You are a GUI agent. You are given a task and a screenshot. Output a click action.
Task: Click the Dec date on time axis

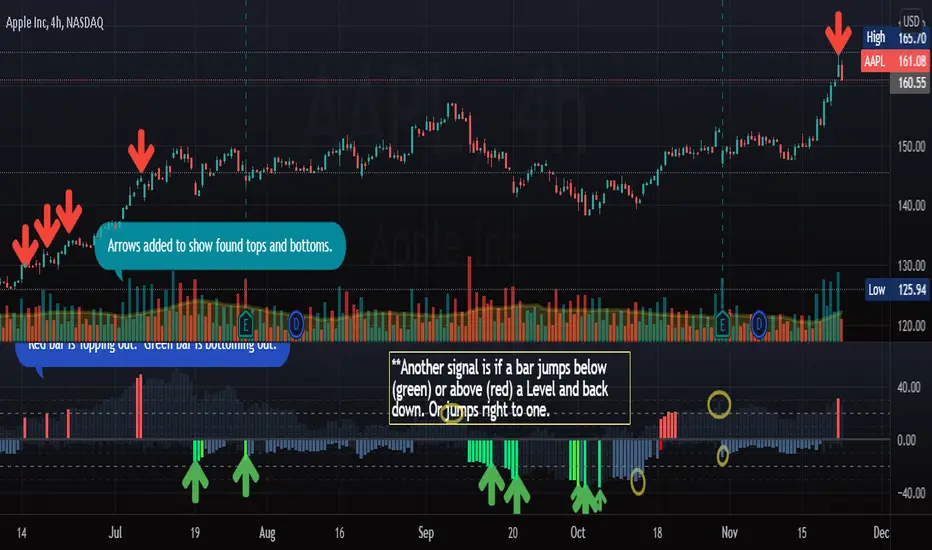[x=881, y=532]
